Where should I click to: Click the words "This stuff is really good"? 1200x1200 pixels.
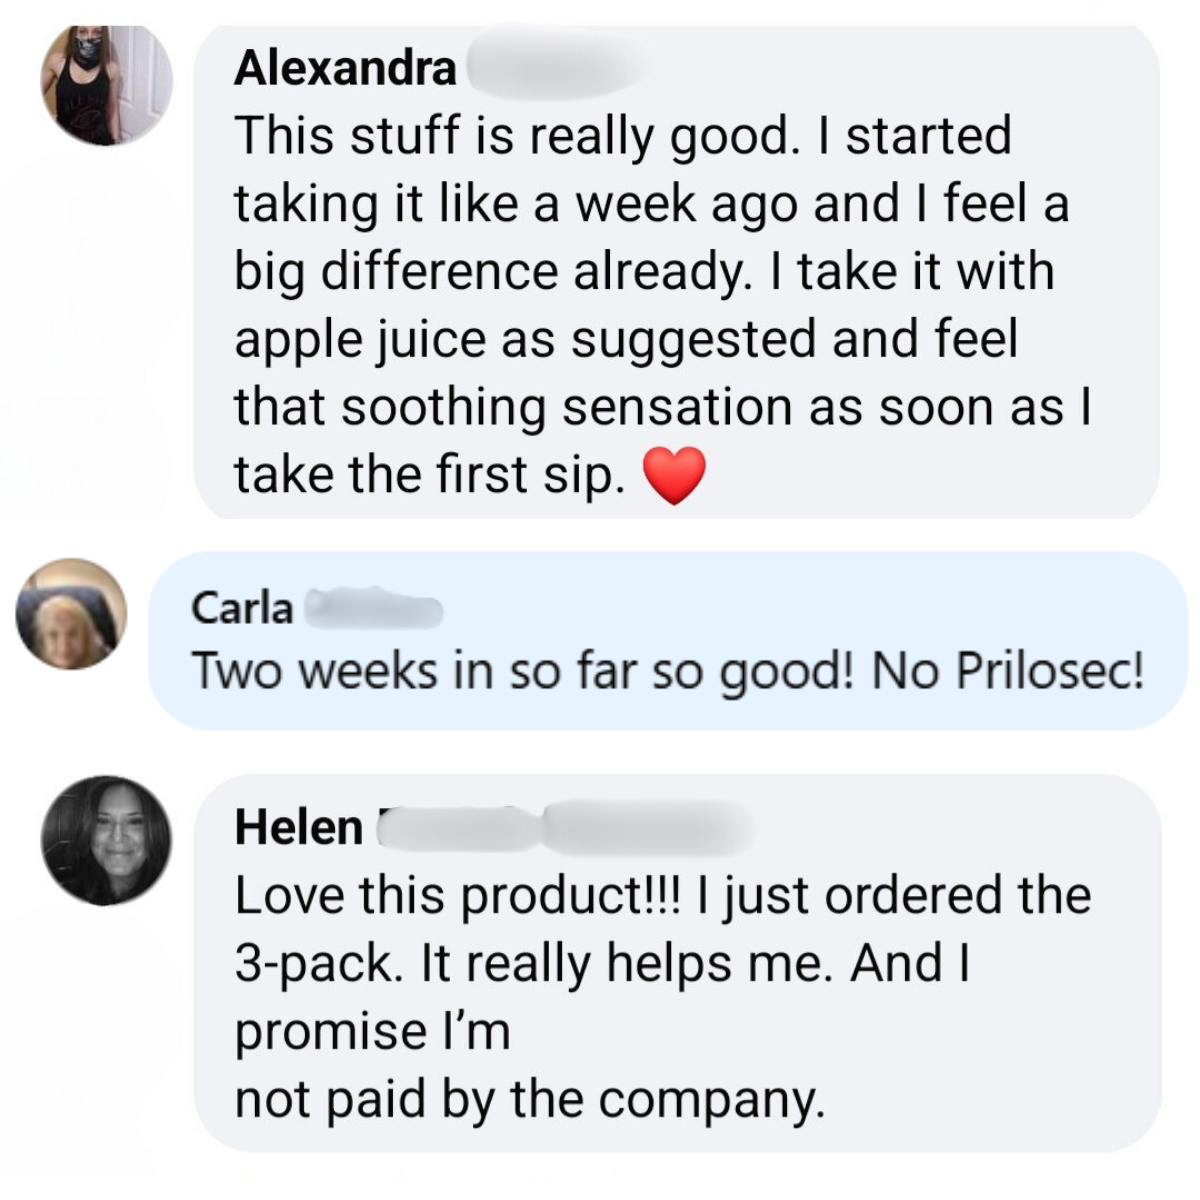coord(510,136)
